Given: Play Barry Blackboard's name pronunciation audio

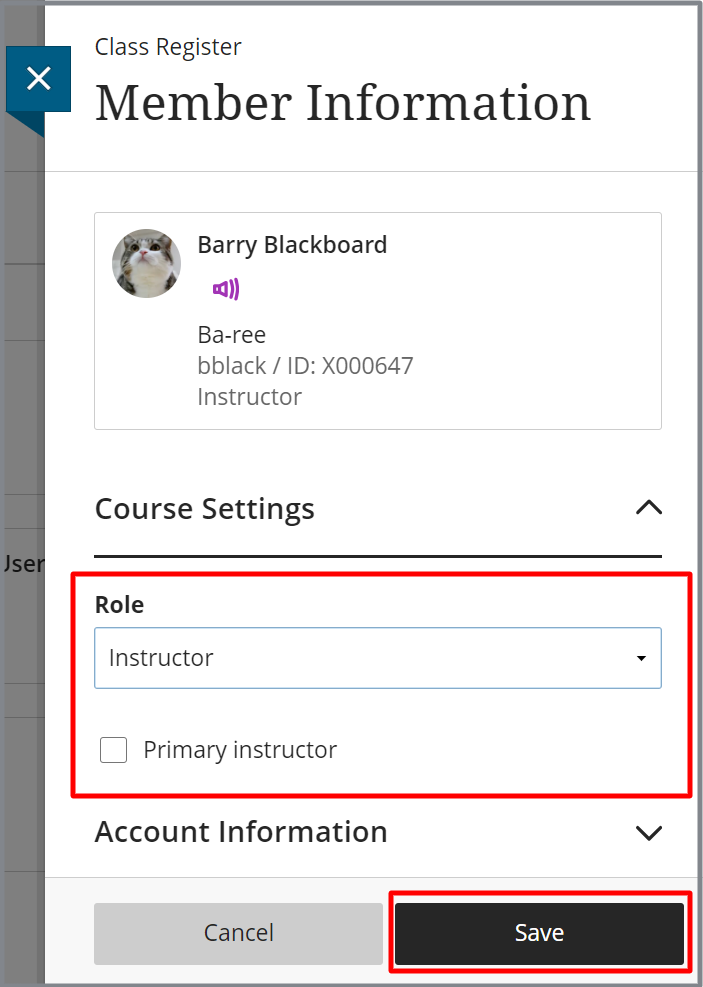Looking at the screenshot, I should tap(226, 290).
